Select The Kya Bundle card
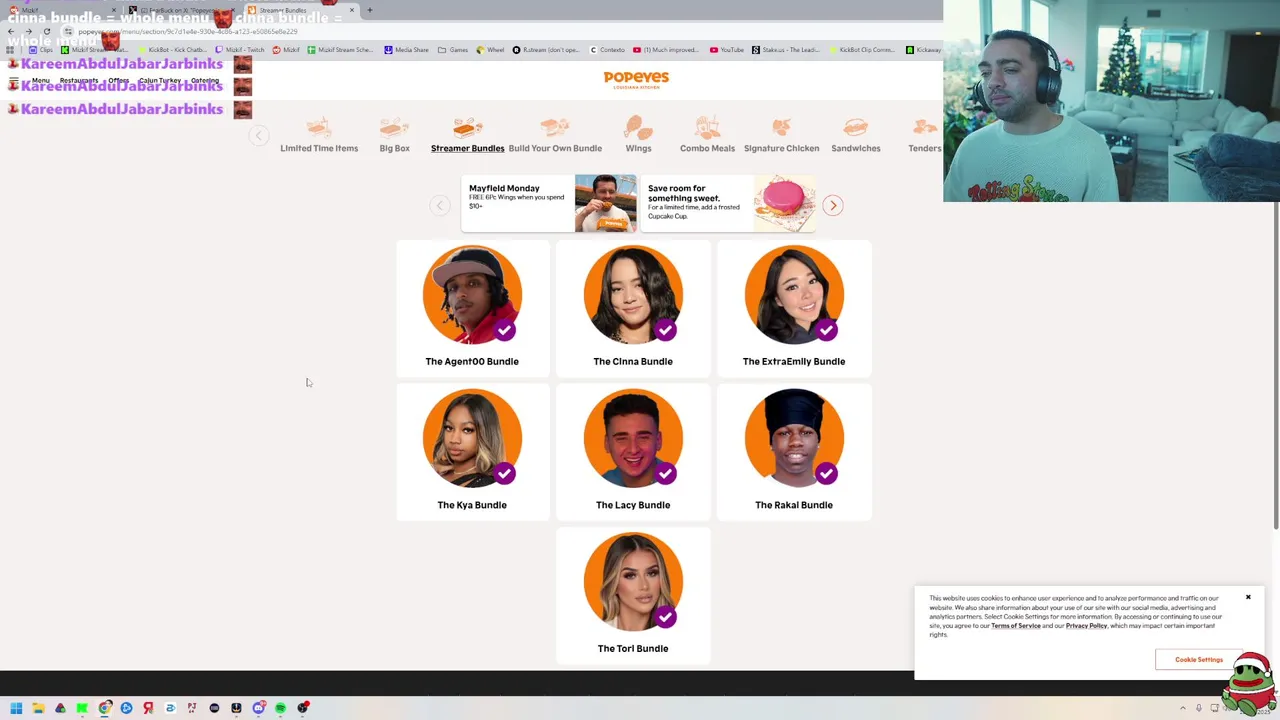 (x=472, y=452)
